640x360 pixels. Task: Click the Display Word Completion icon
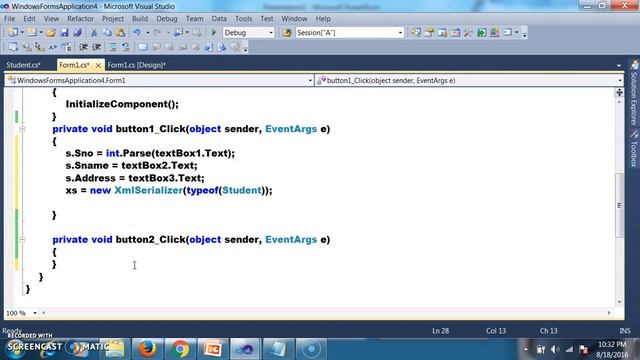(53, 47)
